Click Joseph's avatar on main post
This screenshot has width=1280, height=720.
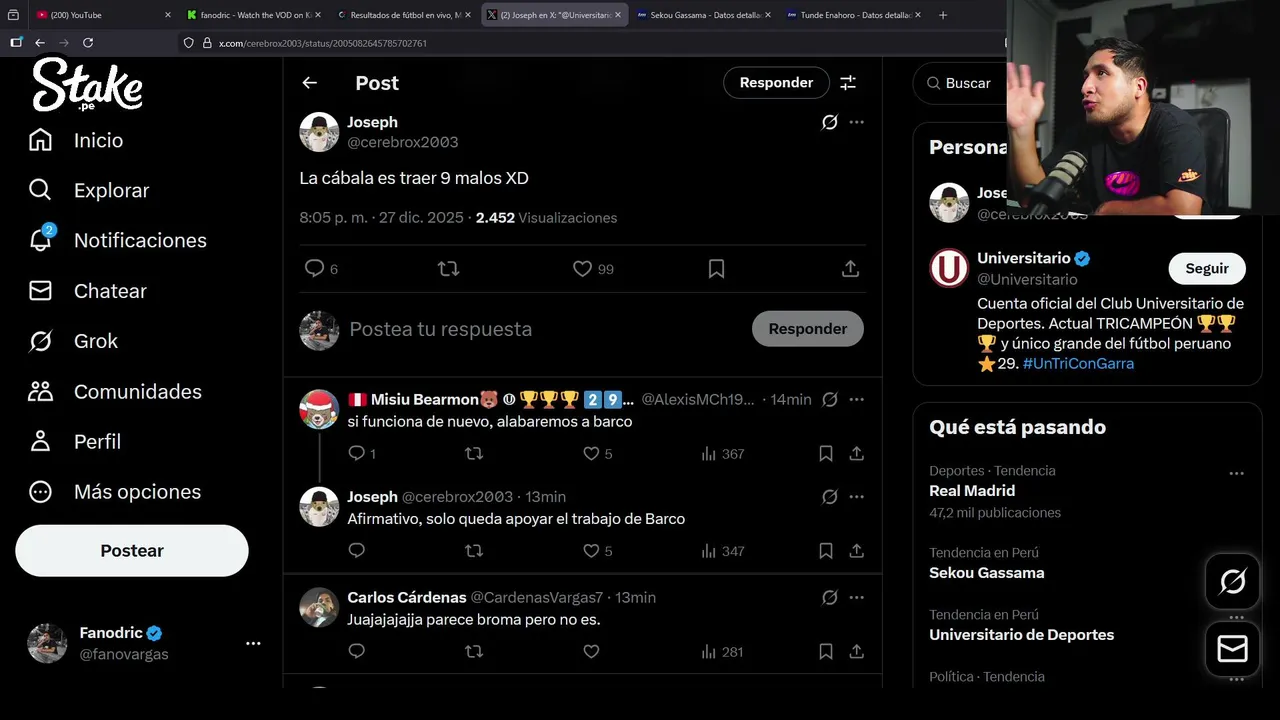pyautogui.click(x=319, y=132)
